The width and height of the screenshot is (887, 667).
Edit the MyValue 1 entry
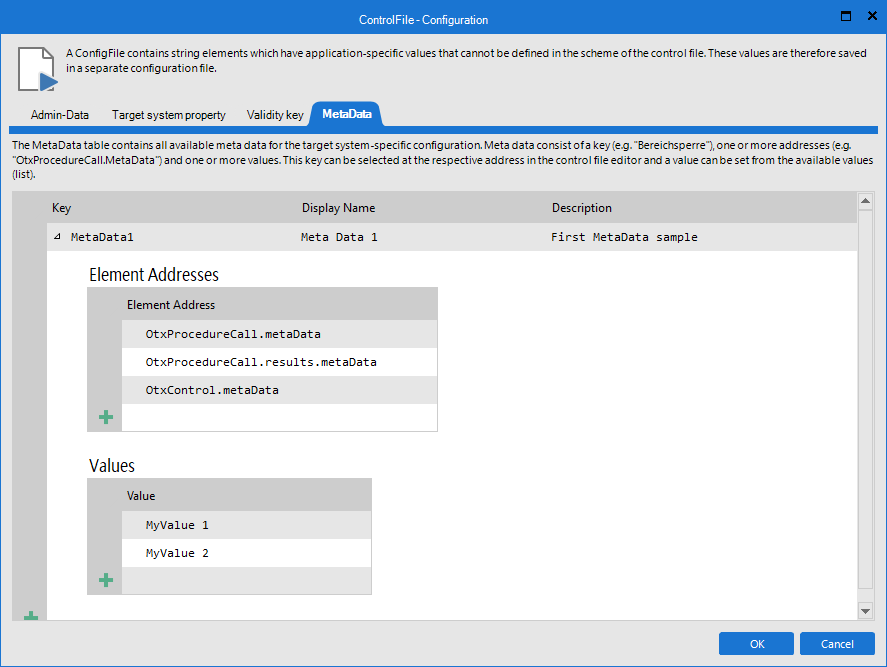pyautogui.click(x=177, y=525)
